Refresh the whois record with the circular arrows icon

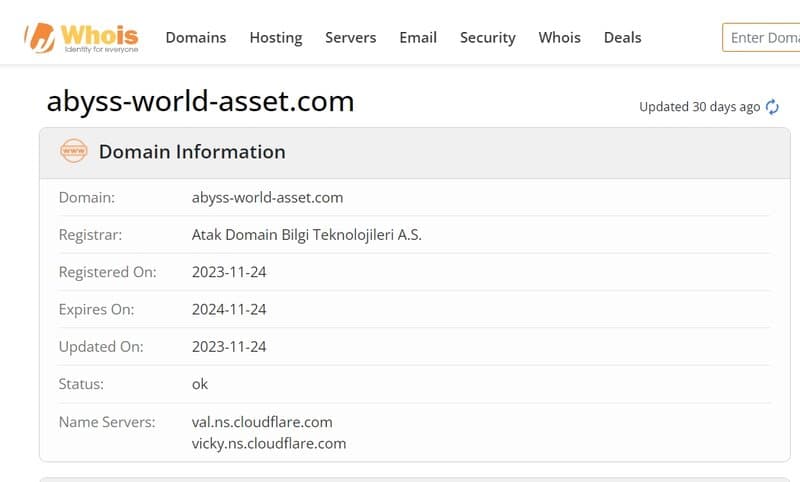tap(772, 107)
